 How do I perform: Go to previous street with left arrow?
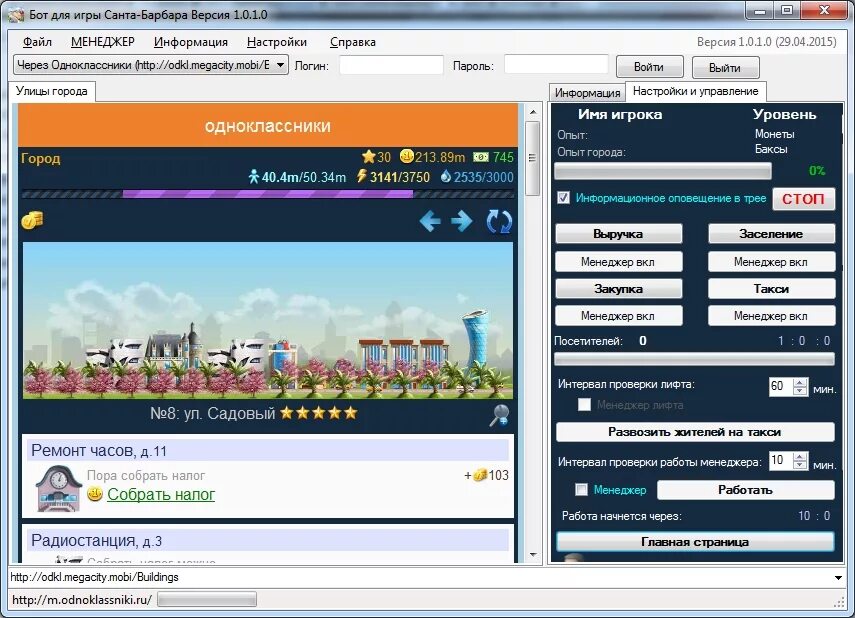click(430, 221)
